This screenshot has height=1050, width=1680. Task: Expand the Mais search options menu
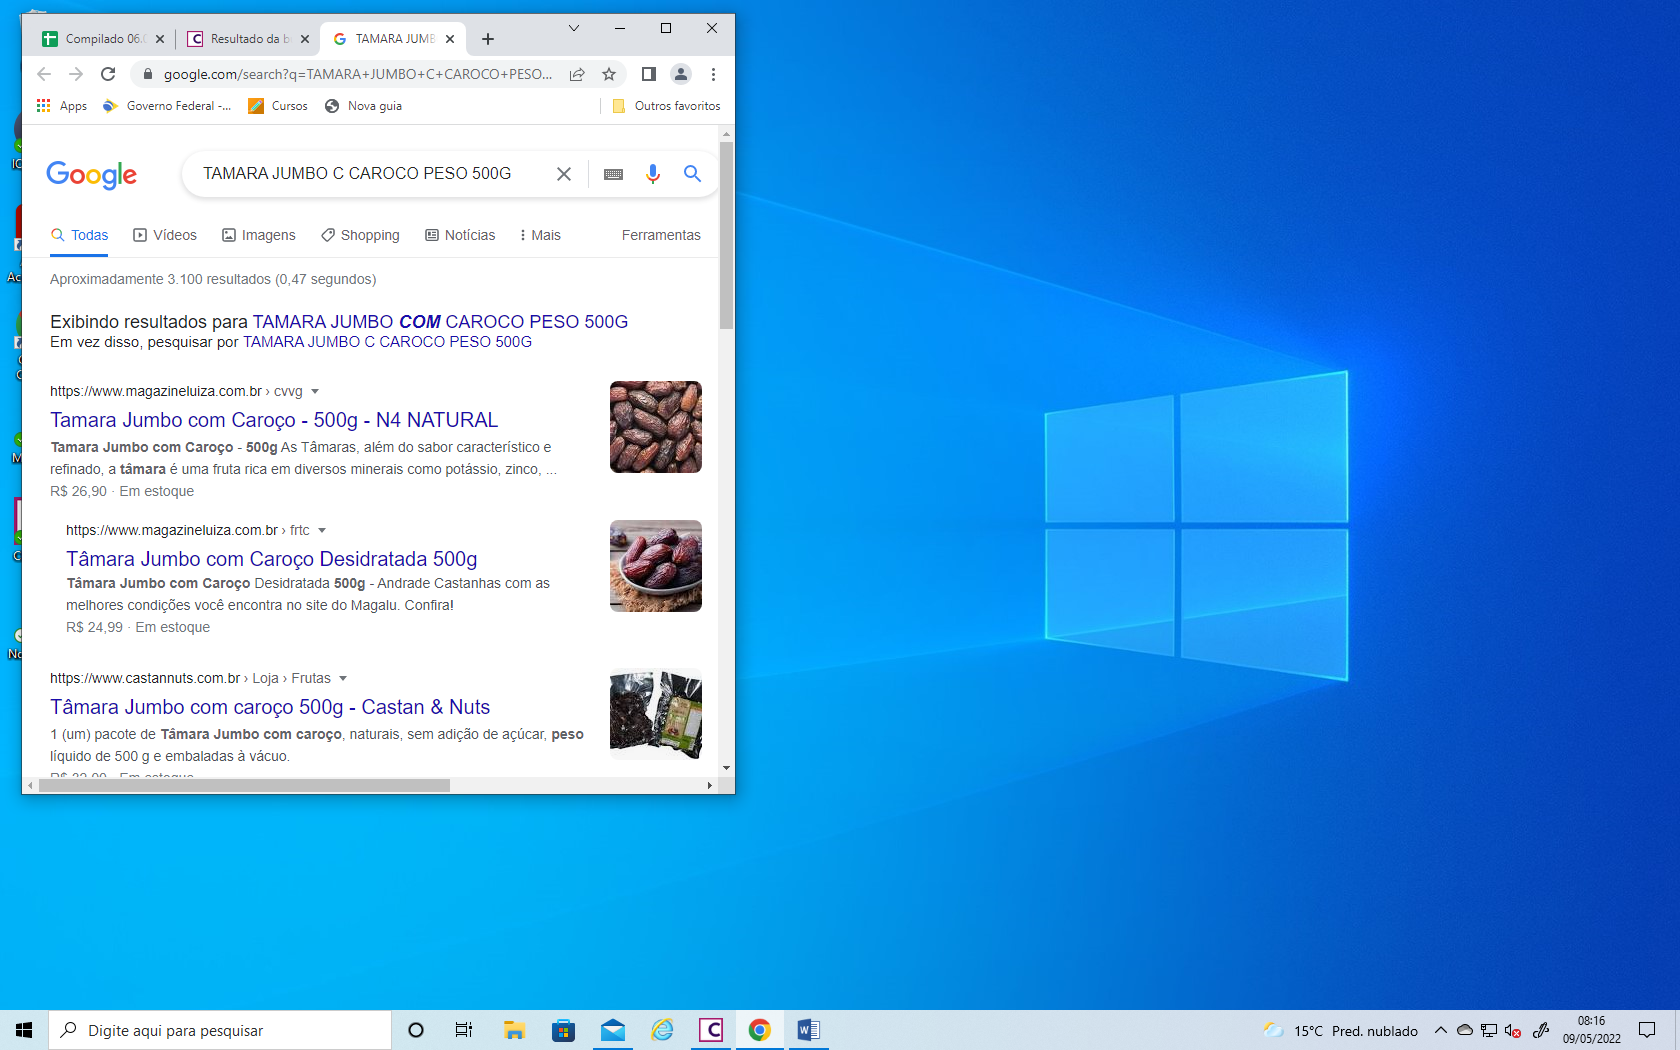540,235
